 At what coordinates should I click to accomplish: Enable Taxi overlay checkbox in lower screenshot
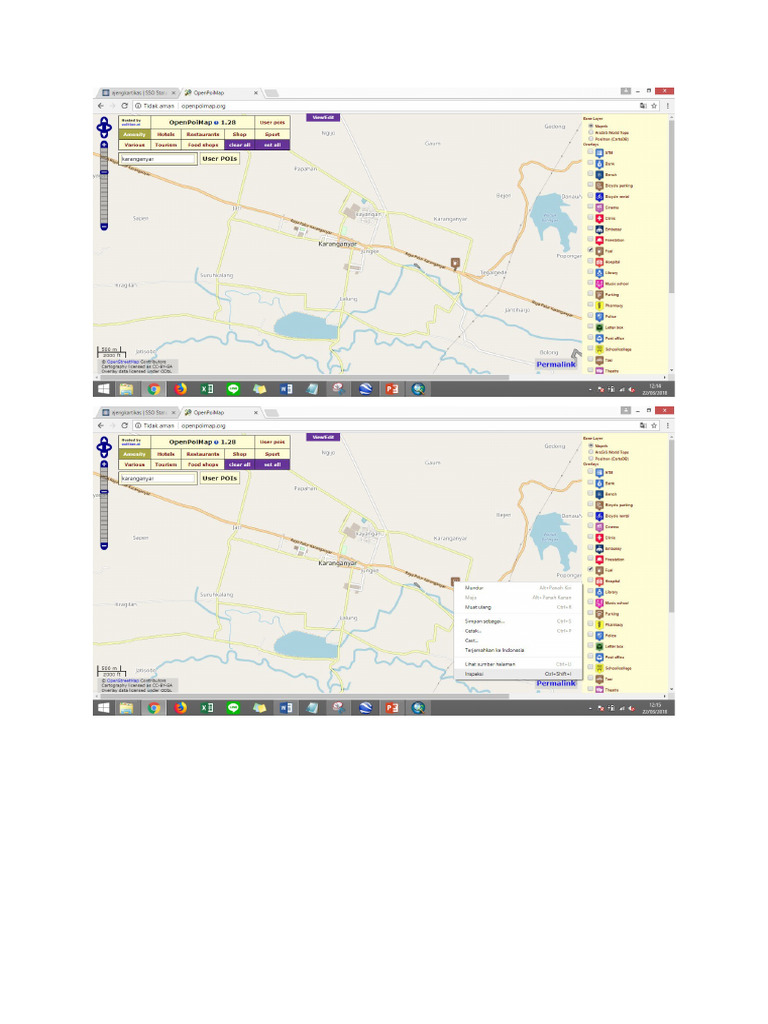pos(590,679)
